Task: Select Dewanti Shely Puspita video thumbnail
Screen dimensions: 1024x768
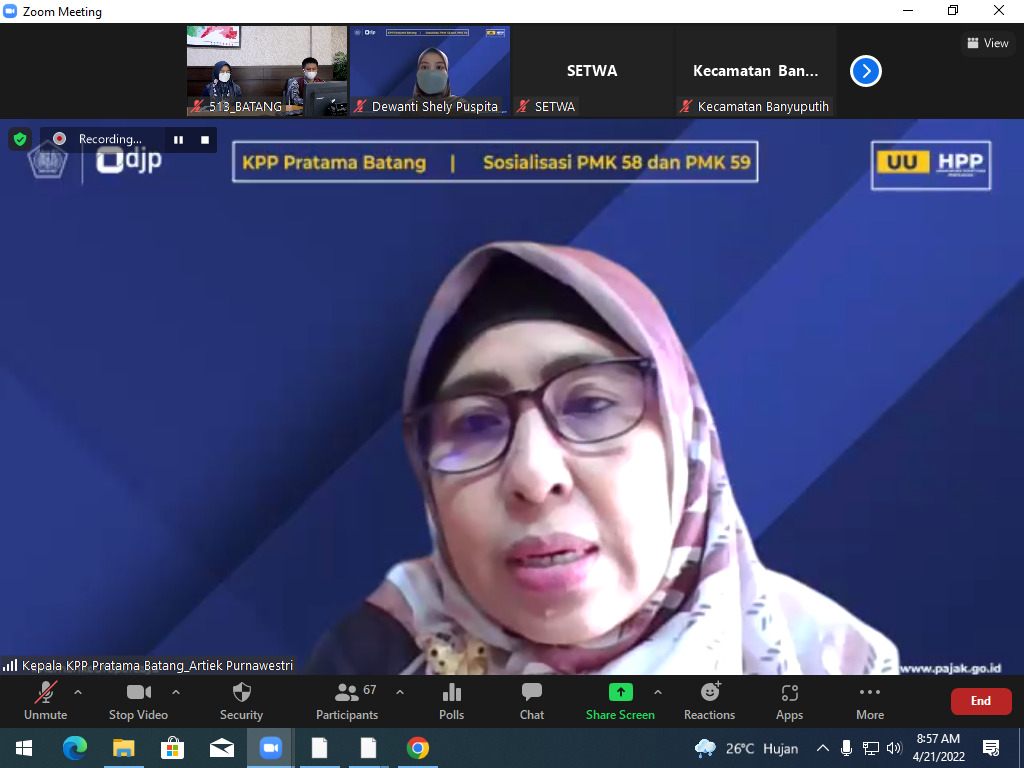Action: point(430,71)
